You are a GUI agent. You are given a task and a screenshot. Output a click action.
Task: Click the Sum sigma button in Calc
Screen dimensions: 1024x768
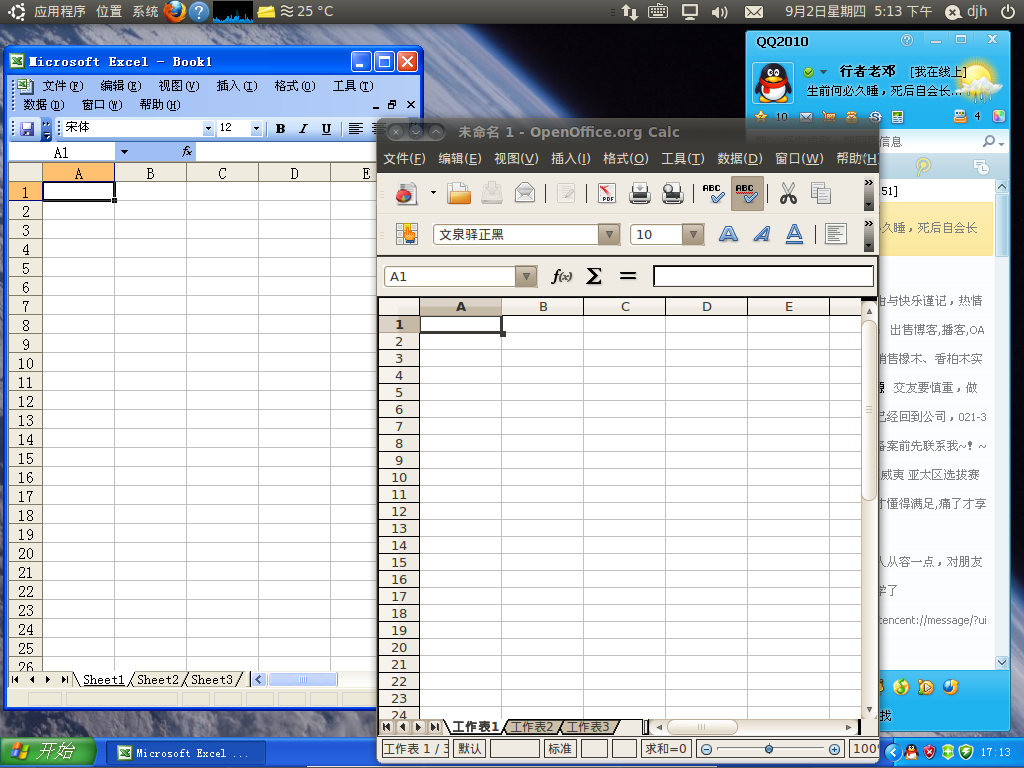coord(594,276)
